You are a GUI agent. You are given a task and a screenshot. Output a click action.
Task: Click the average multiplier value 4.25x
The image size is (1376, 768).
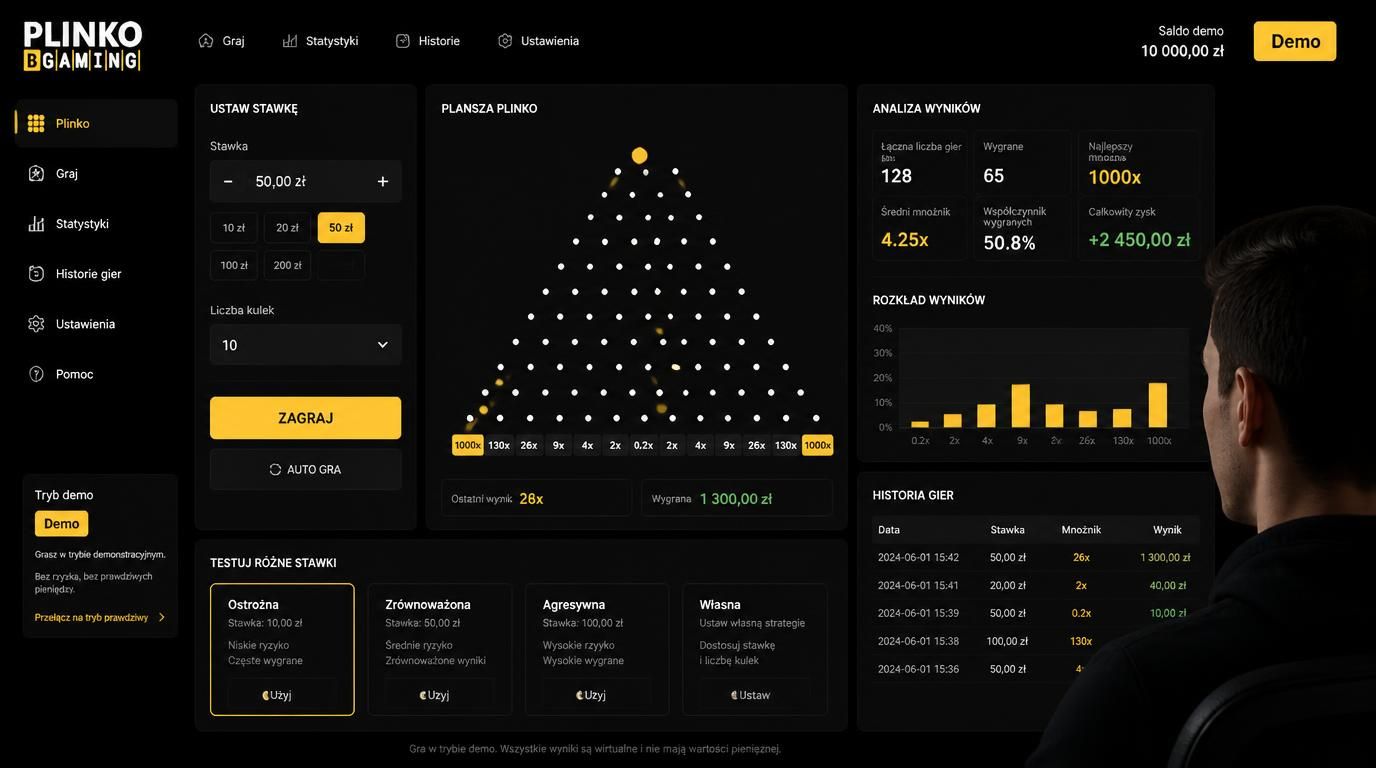click(905, 240)
